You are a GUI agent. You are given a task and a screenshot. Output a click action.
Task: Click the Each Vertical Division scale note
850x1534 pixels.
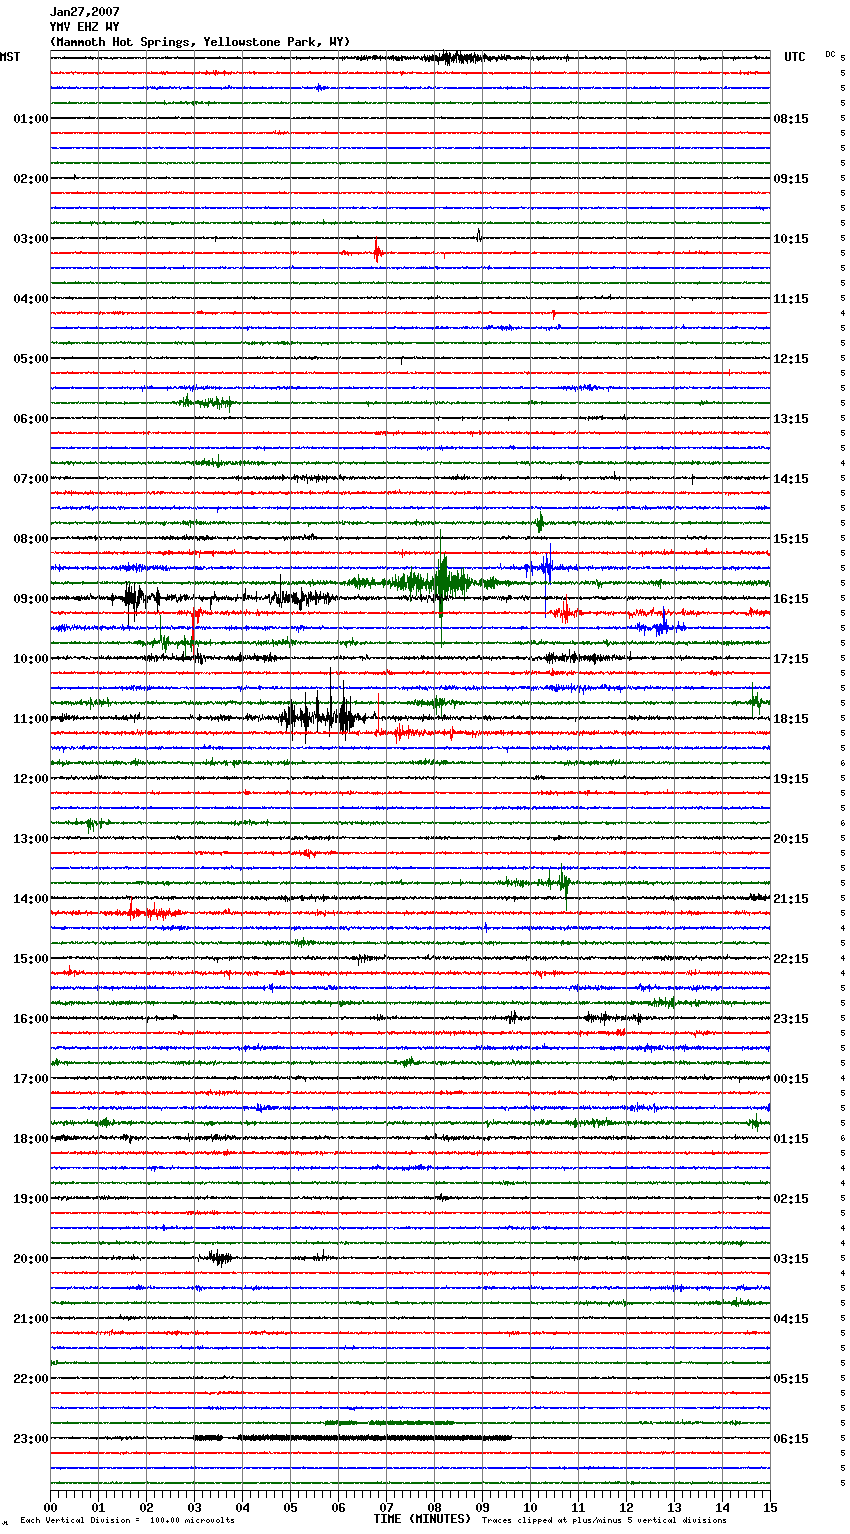pos(128,1520)
